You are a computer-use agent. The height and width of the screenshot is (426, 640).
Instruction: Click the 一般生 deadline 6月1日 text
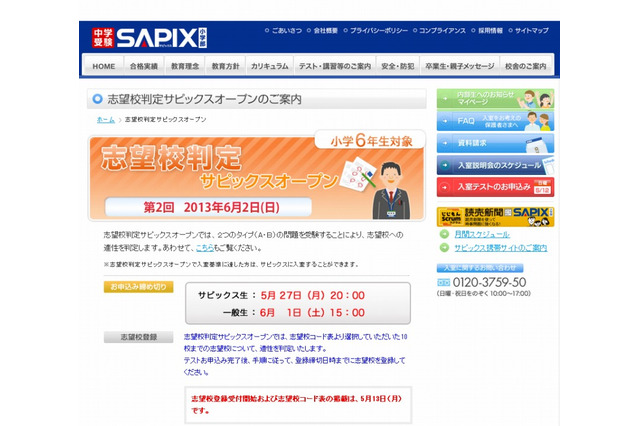coord(293,313)
